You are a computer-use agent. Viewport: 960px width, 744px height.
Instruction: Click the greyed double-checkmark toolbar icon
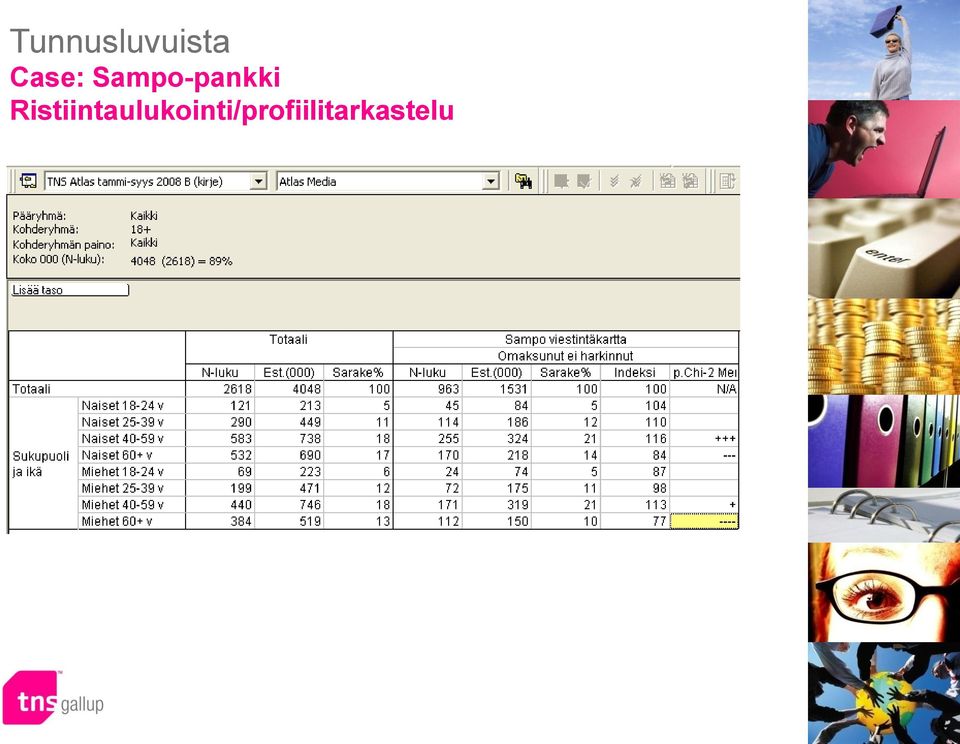(x=614, y=181)
